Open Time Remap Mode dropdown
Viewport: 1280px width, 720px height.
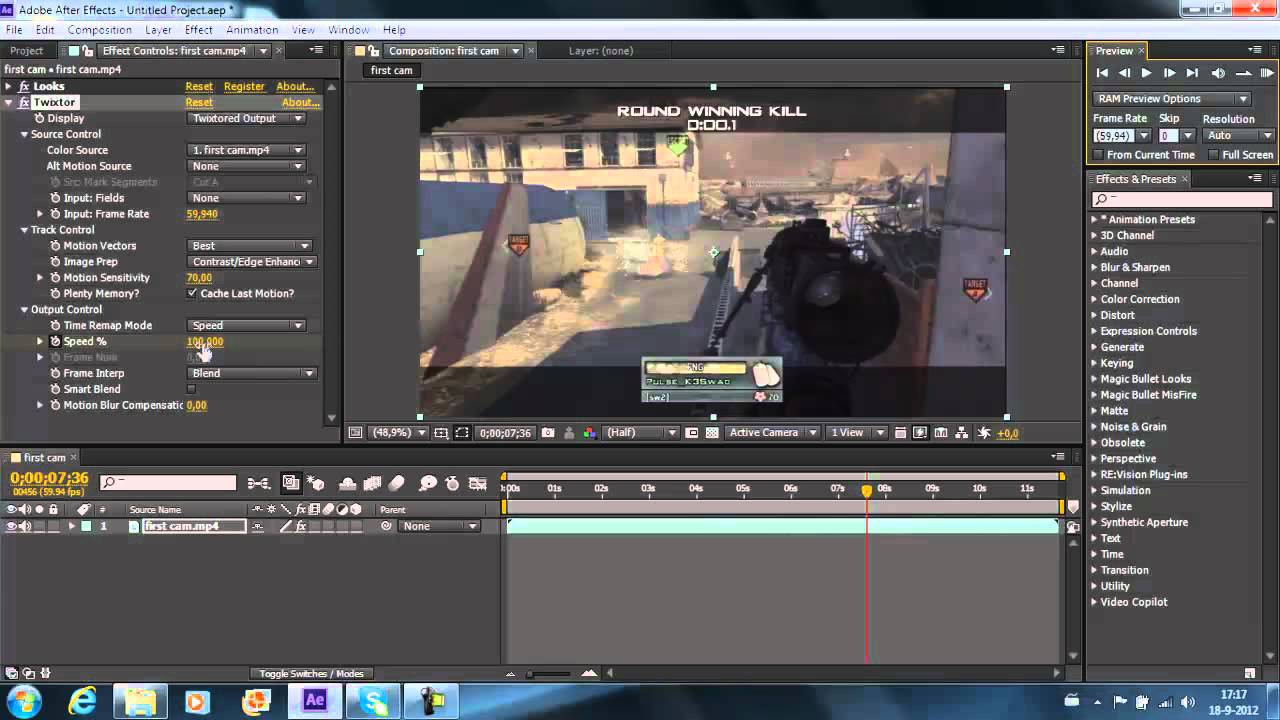[x=246, y=326]
